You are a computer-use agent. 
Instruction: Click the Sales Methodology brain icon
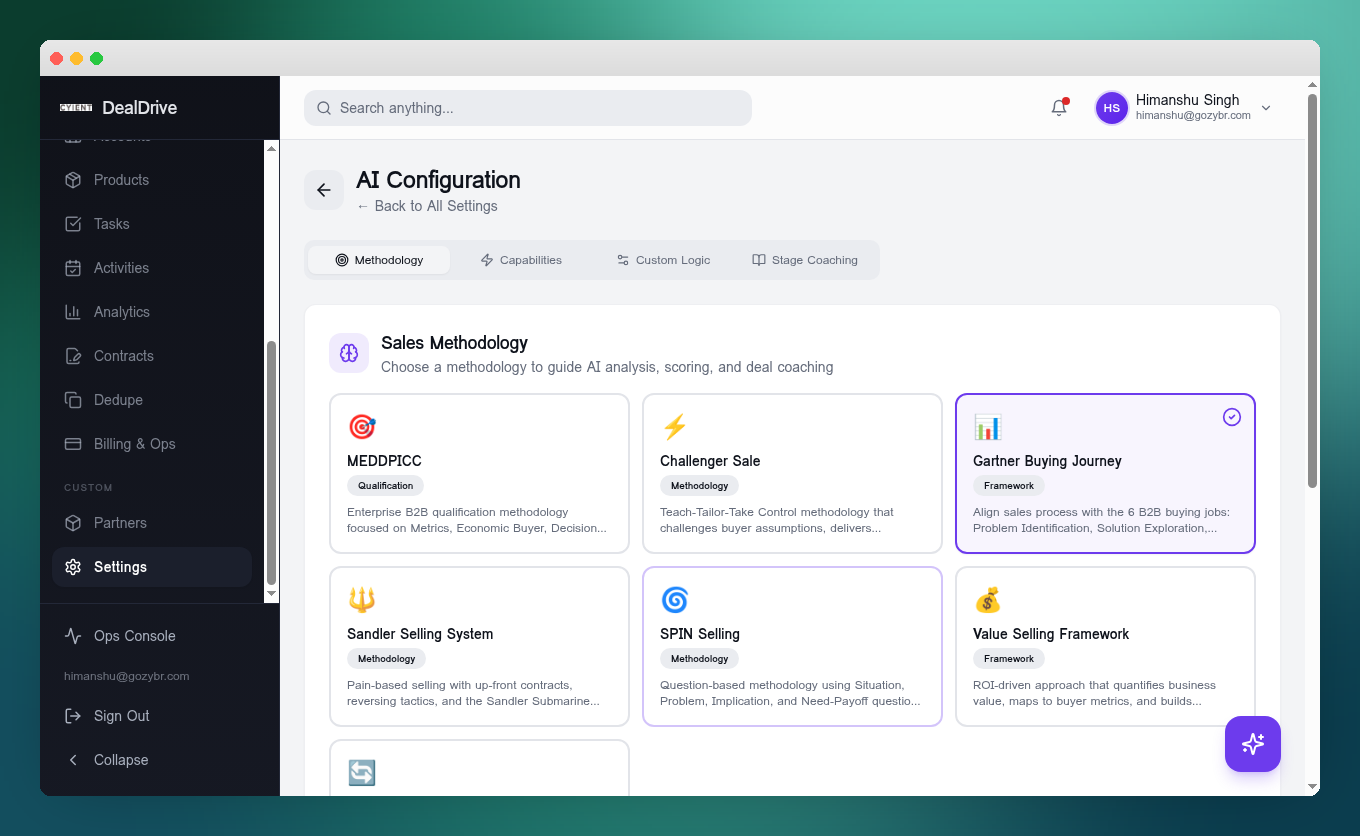point(349,353)
